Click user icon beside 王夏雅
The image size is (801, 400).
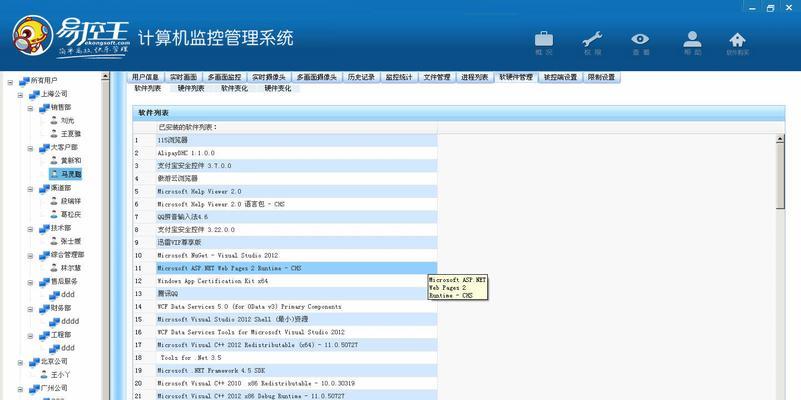(54, 134)
